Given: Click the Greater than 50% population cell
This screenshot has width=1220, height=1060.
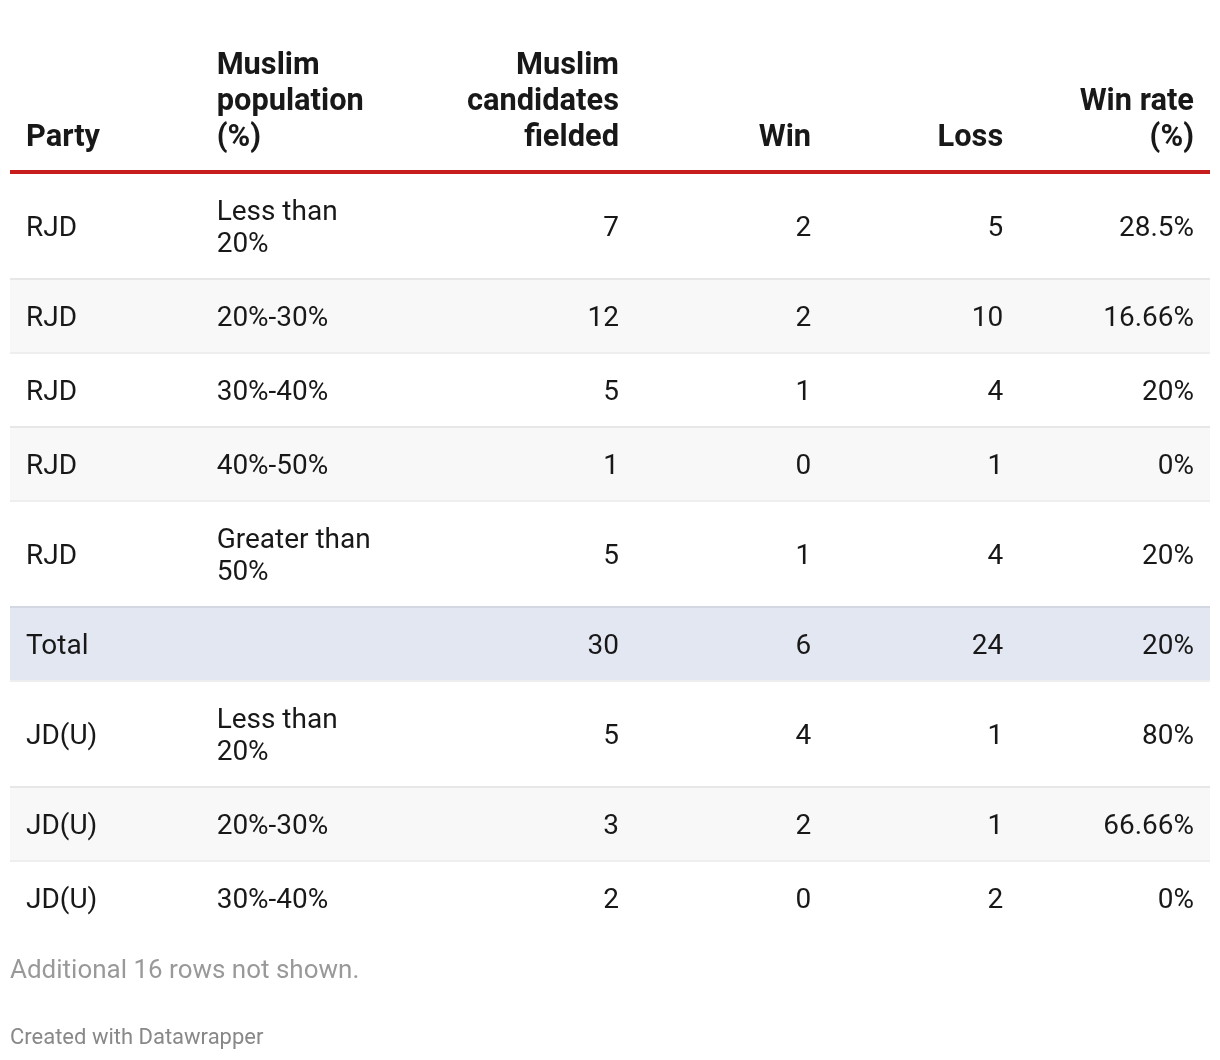Looking at the screenshot, I should (293, 554).
